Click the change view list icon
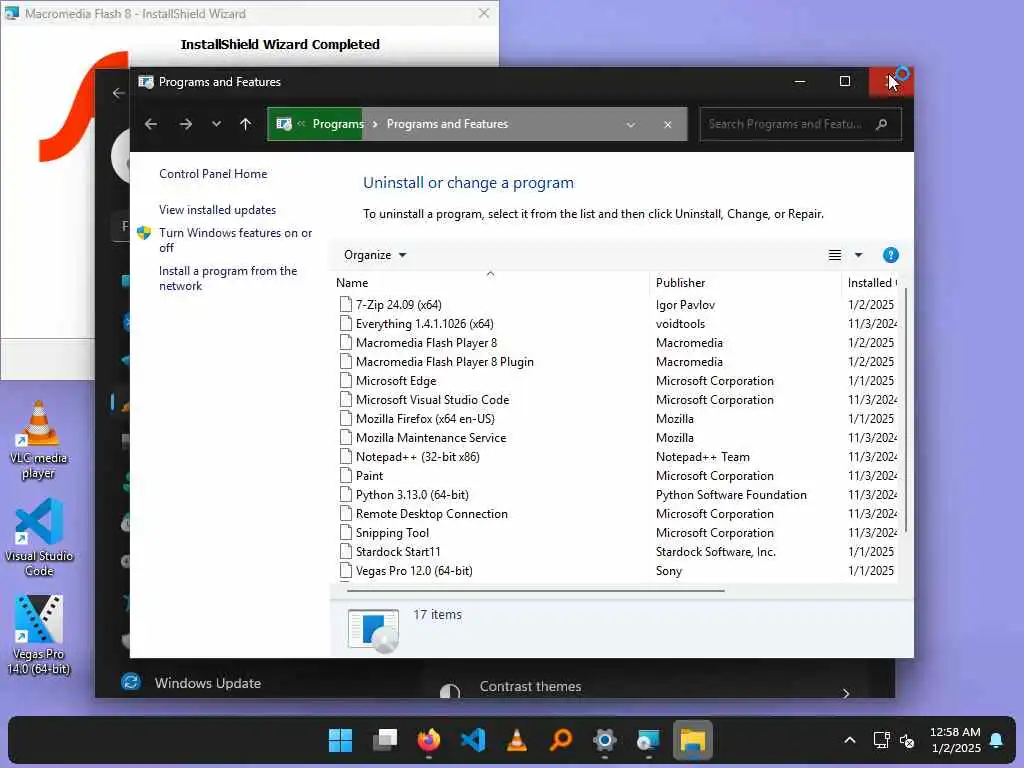The image size is (1024, 768). [x=835, y=255]
